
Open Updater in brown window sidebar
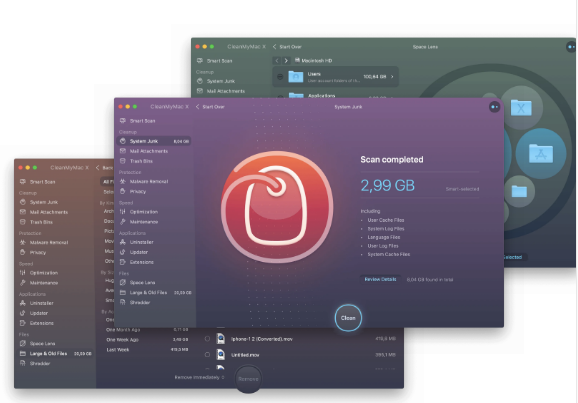click(34, 313)
